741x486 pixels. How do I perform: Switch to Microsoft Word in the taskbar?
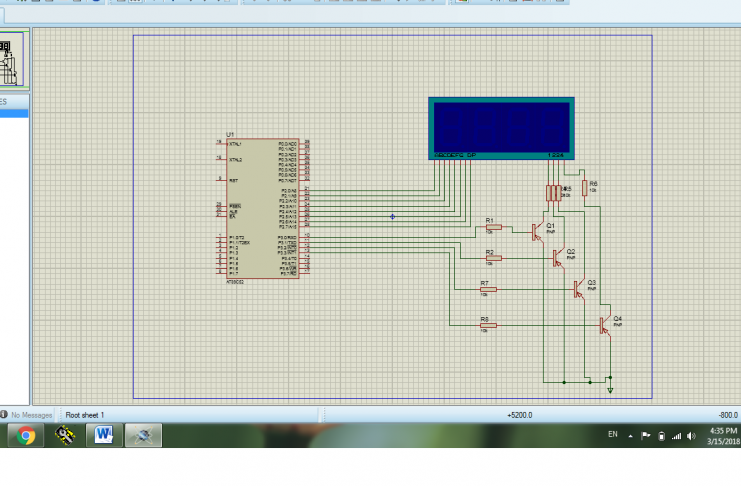click(x=104, y=435)
